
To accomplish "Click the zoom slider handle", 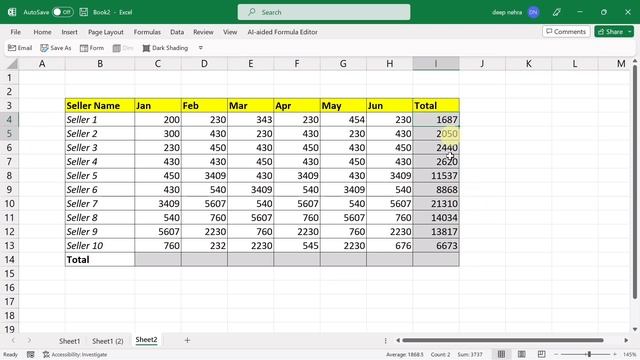I will 589,354.
